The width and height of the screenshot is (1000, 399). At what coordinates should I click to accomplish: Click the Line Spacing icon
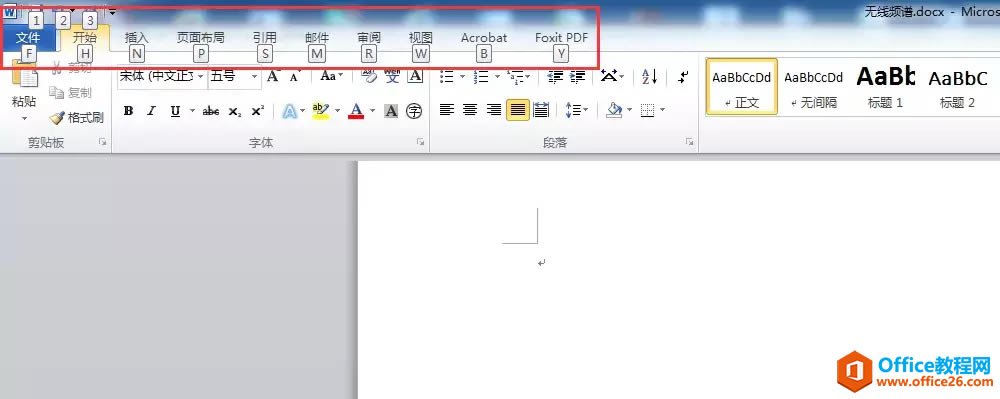coord(577,111)
